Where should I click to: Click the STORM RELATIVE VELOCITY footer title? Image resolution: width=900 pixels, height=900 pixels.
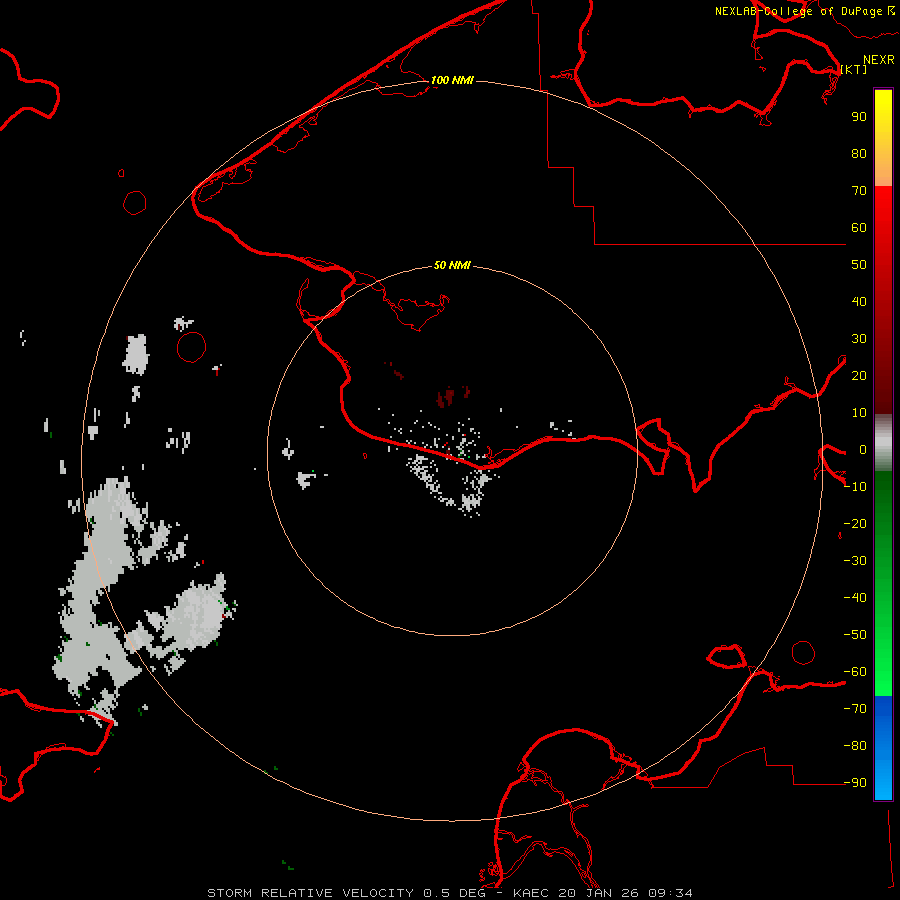pyautogui.click(x=310, y=893)
